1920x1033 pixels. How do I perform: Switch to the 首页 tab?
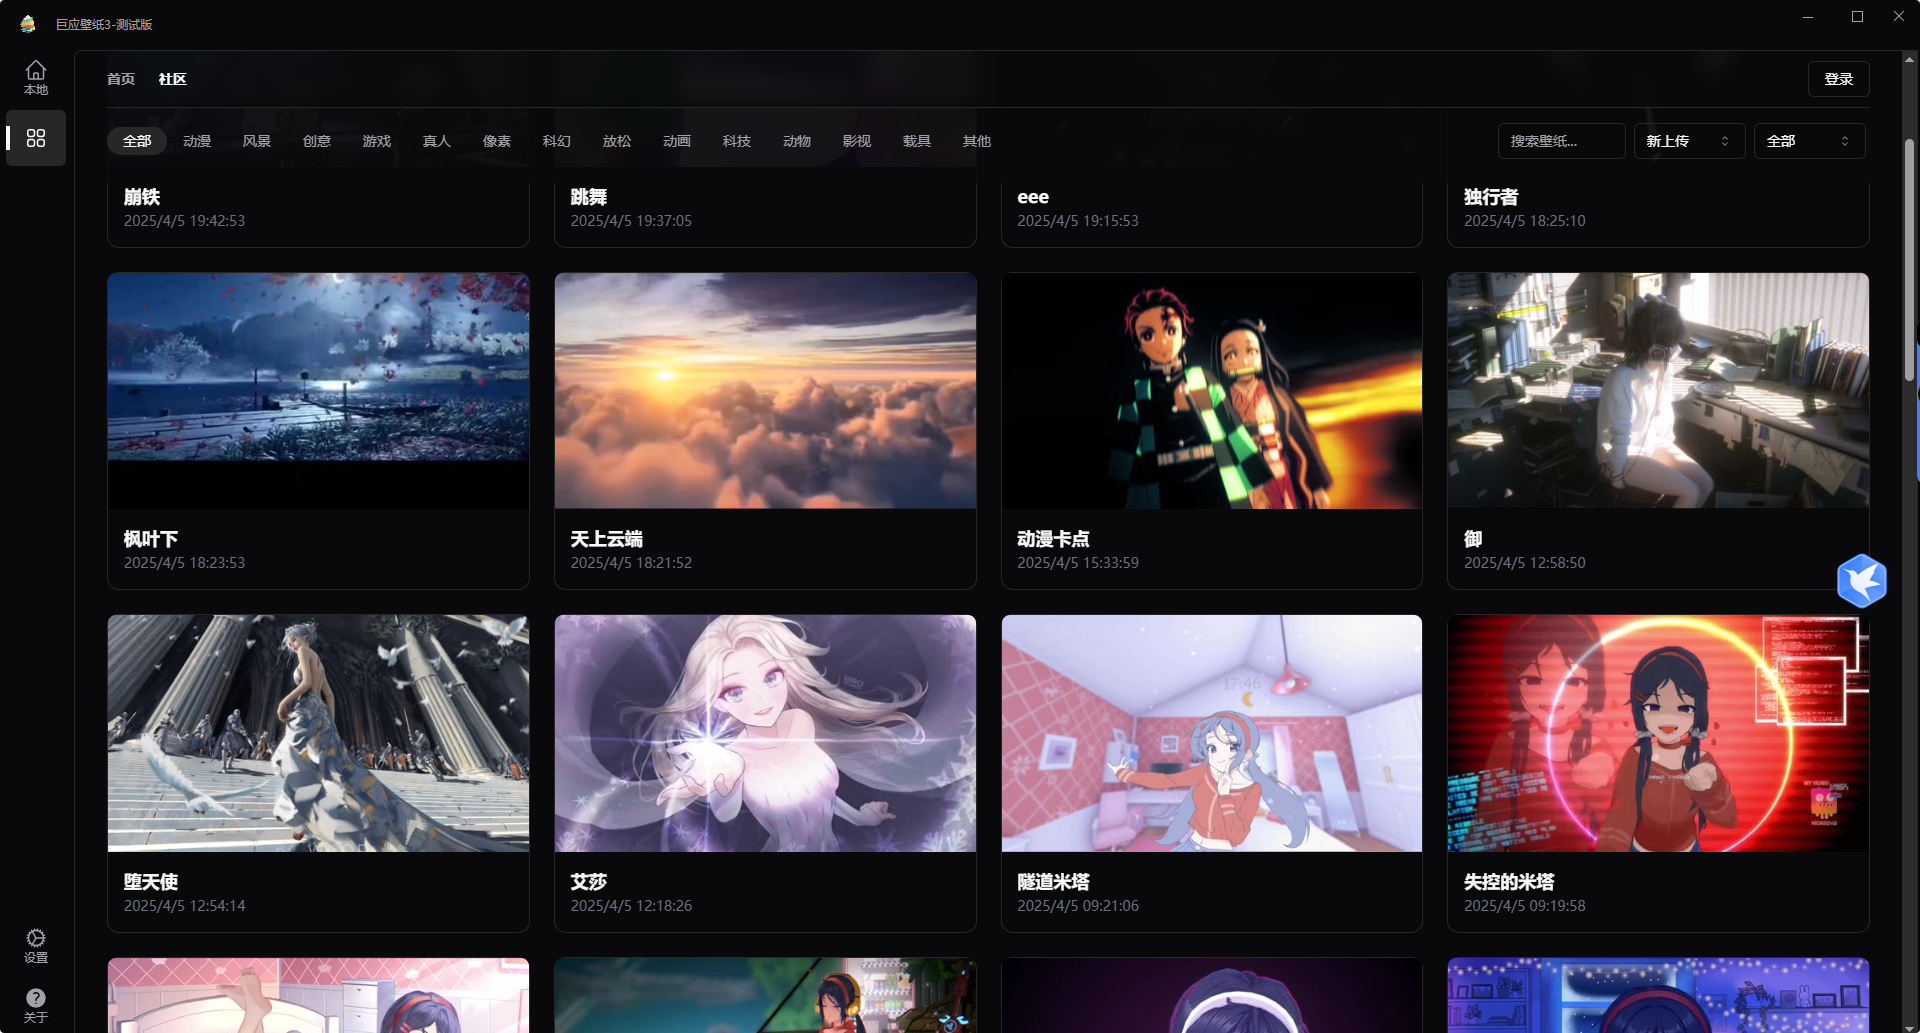(x=121, y=79)
